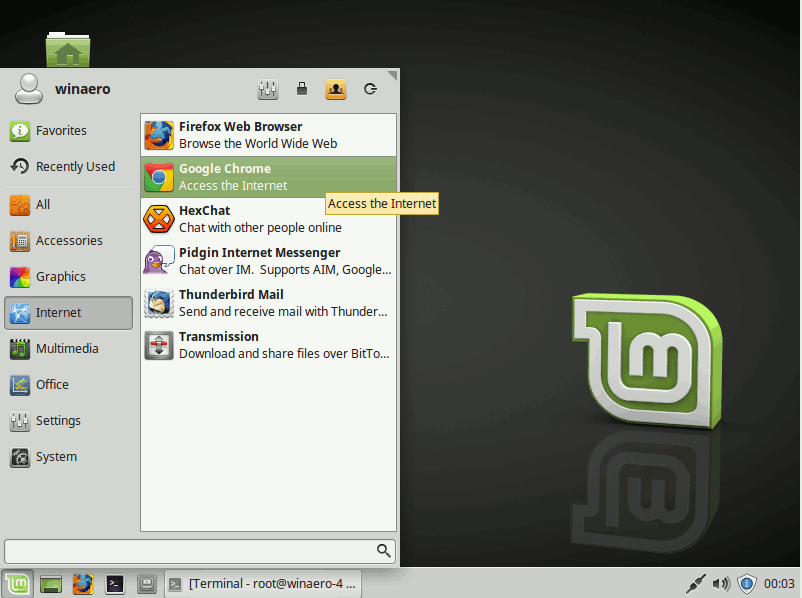Click the Show Desktop panel icon
Screen dimensions: 802x598
(51, 584)
